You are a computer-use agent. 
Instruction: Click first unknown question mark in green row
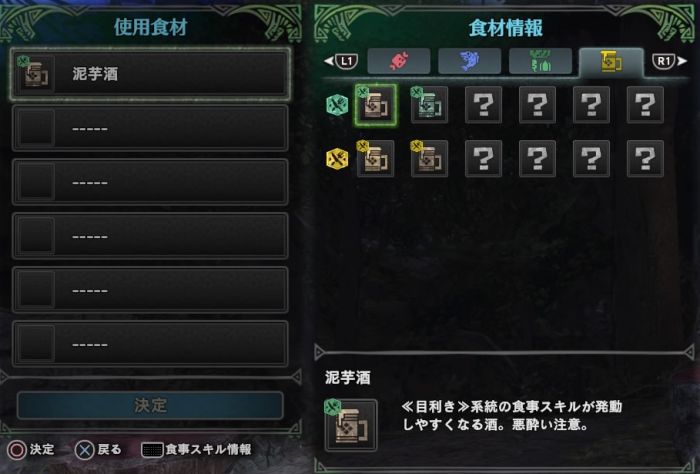click(x=483, y=105)
